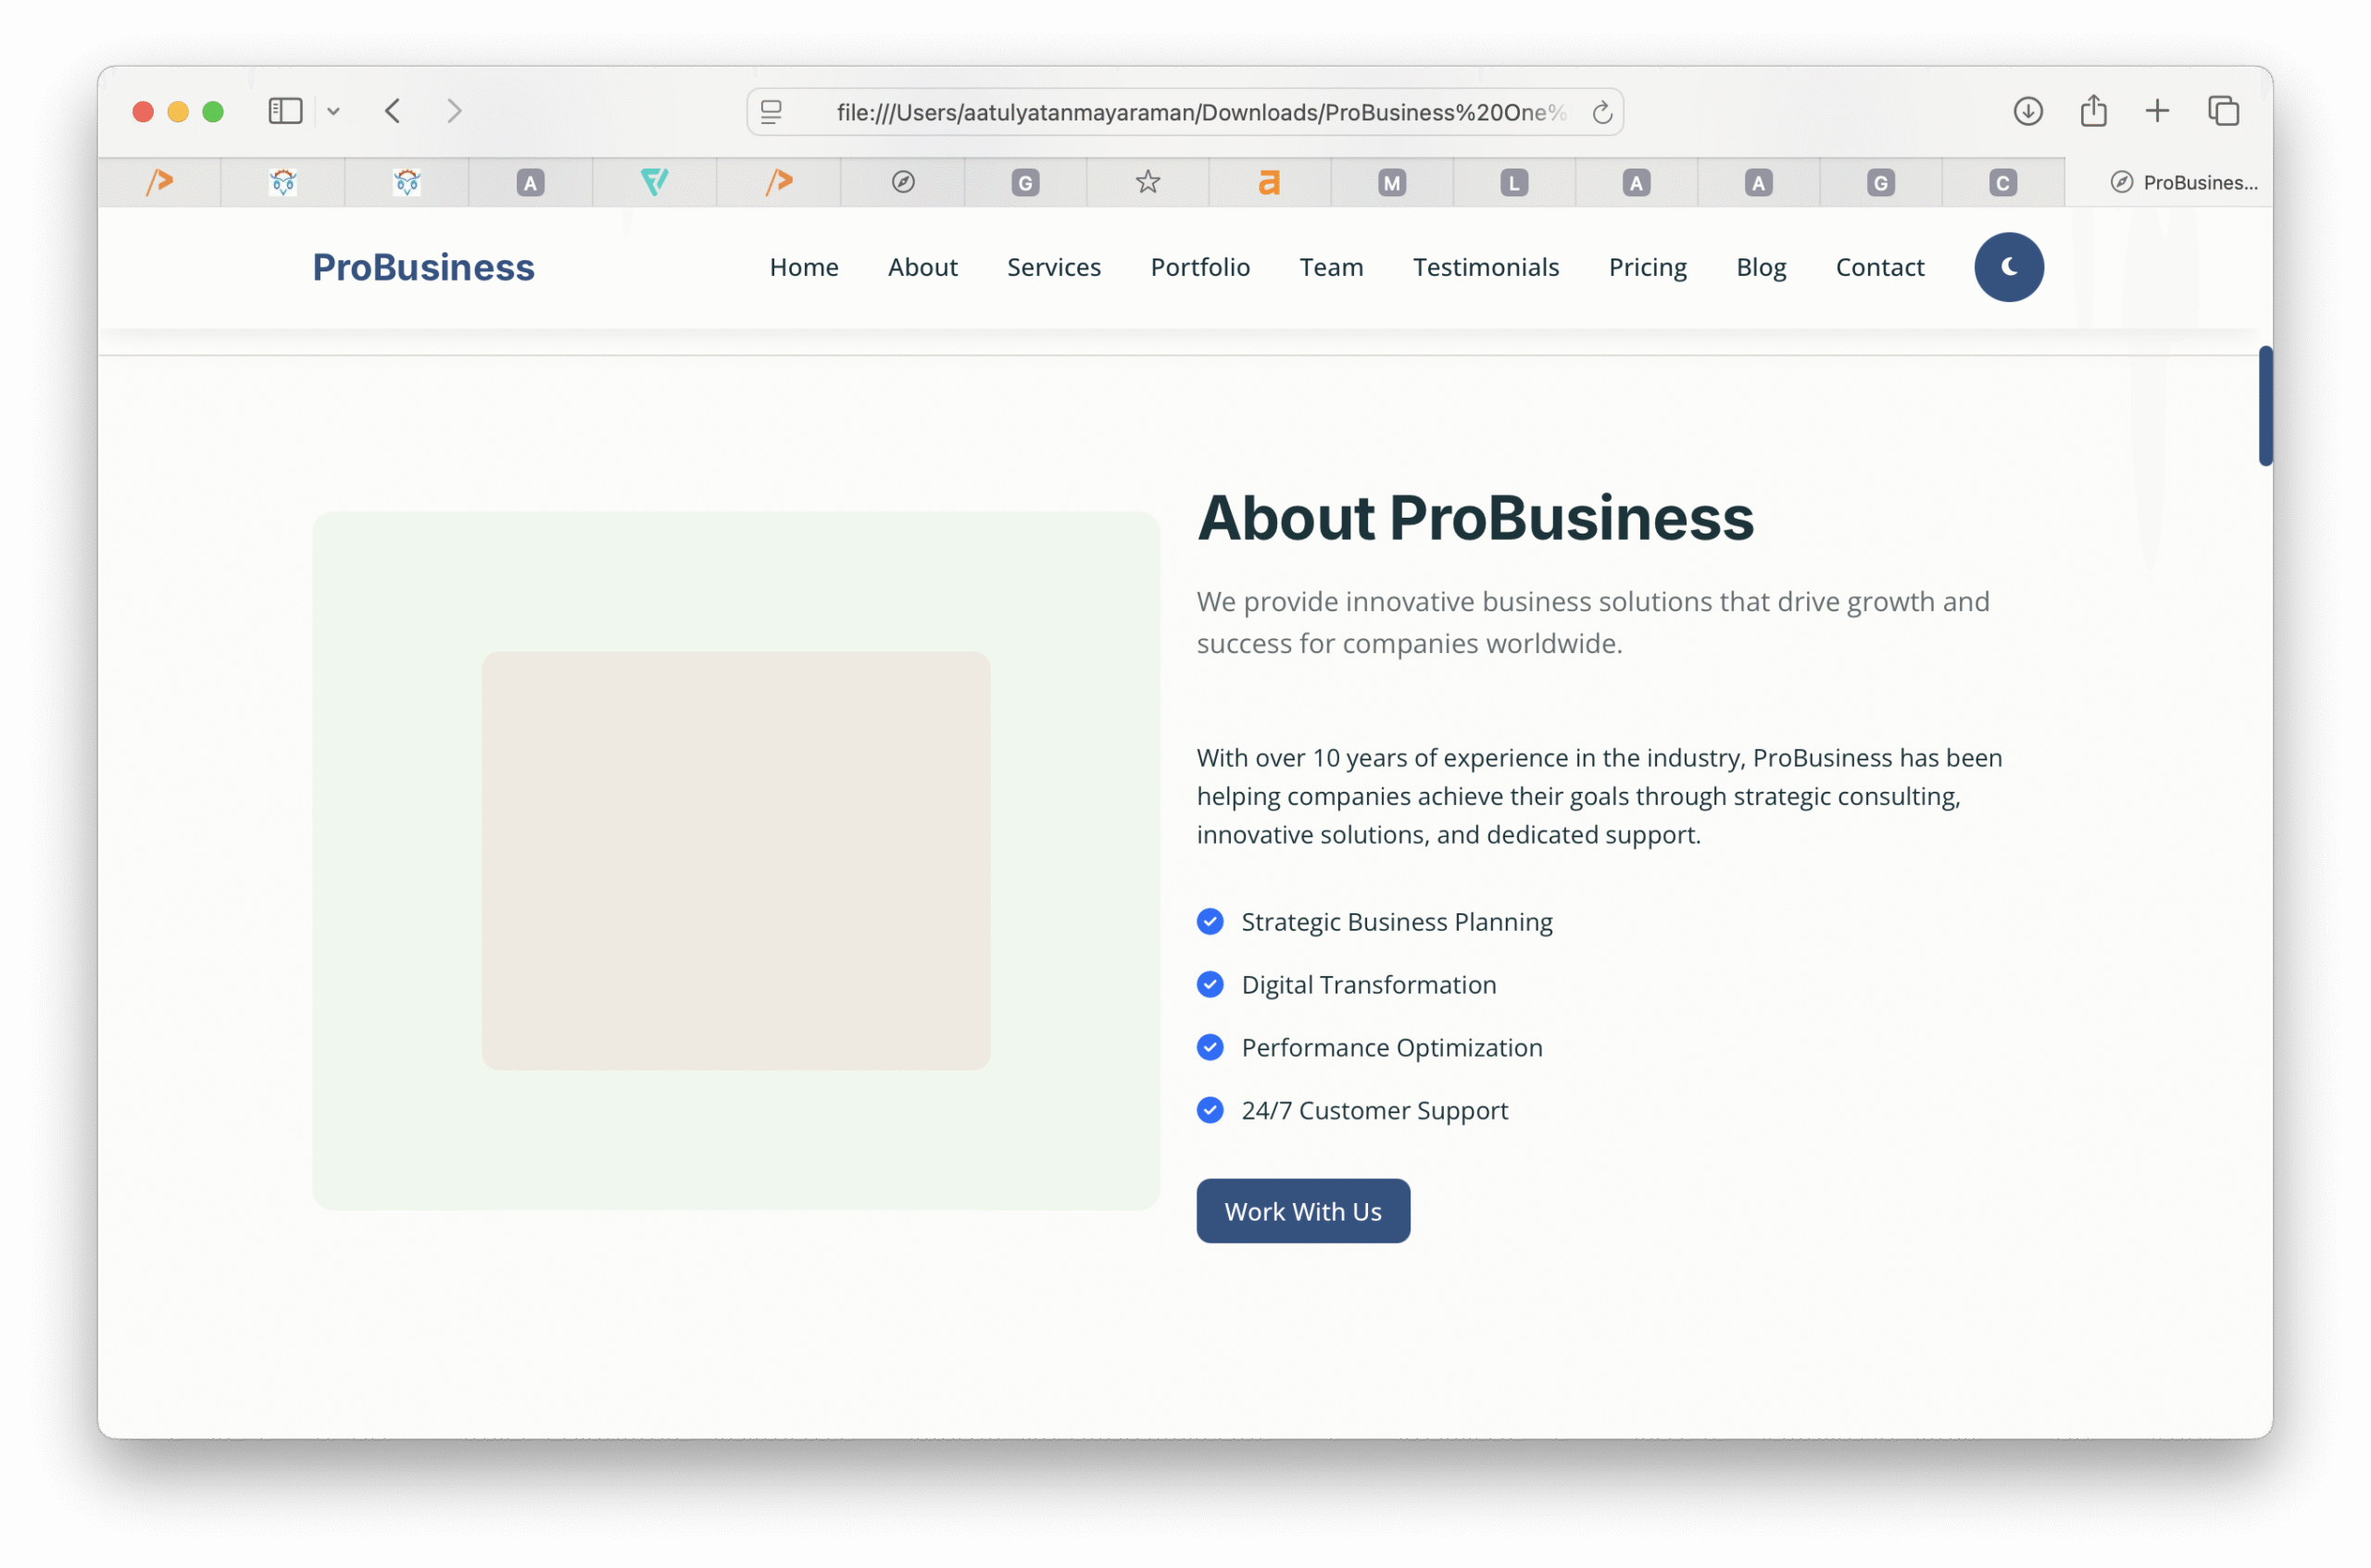
Task: Switch to the star icon tab
Action: tap(1147, 182)
